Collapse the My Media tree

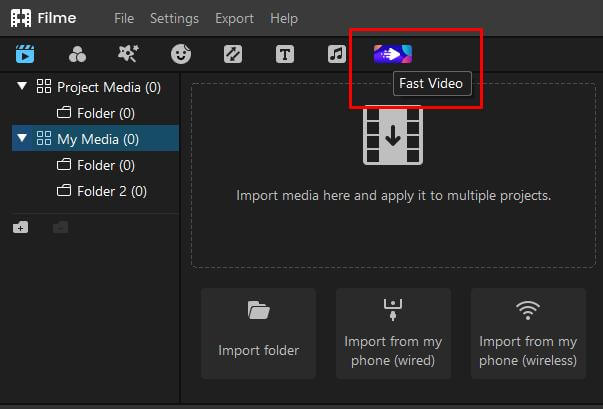pos(23,139)
